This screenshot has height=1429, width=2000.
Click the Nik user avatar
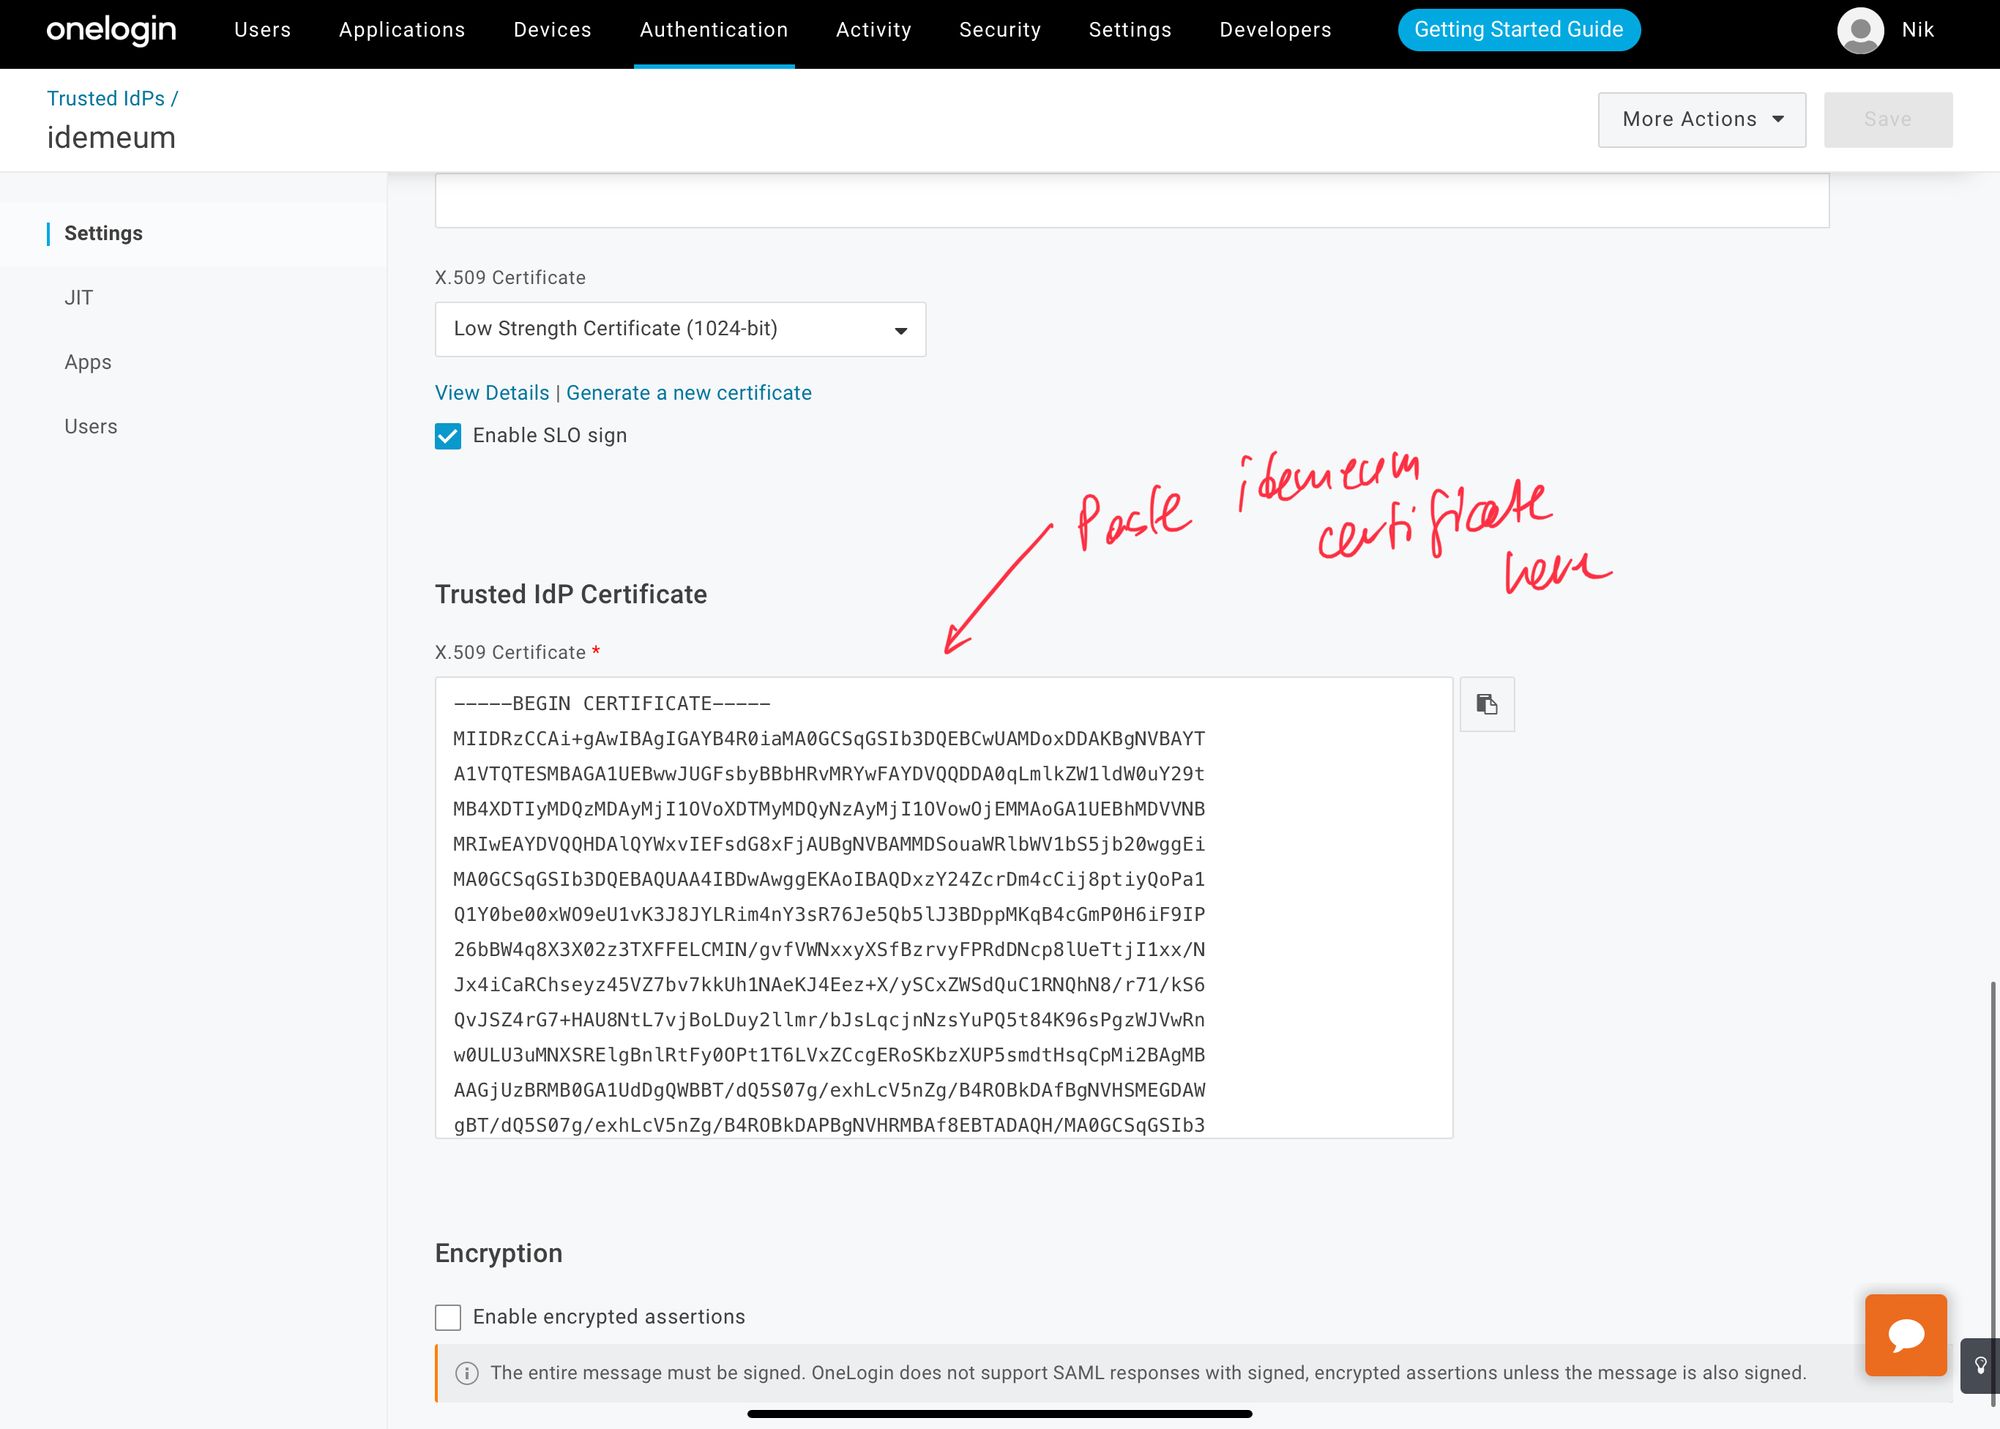coord(1861,30)
